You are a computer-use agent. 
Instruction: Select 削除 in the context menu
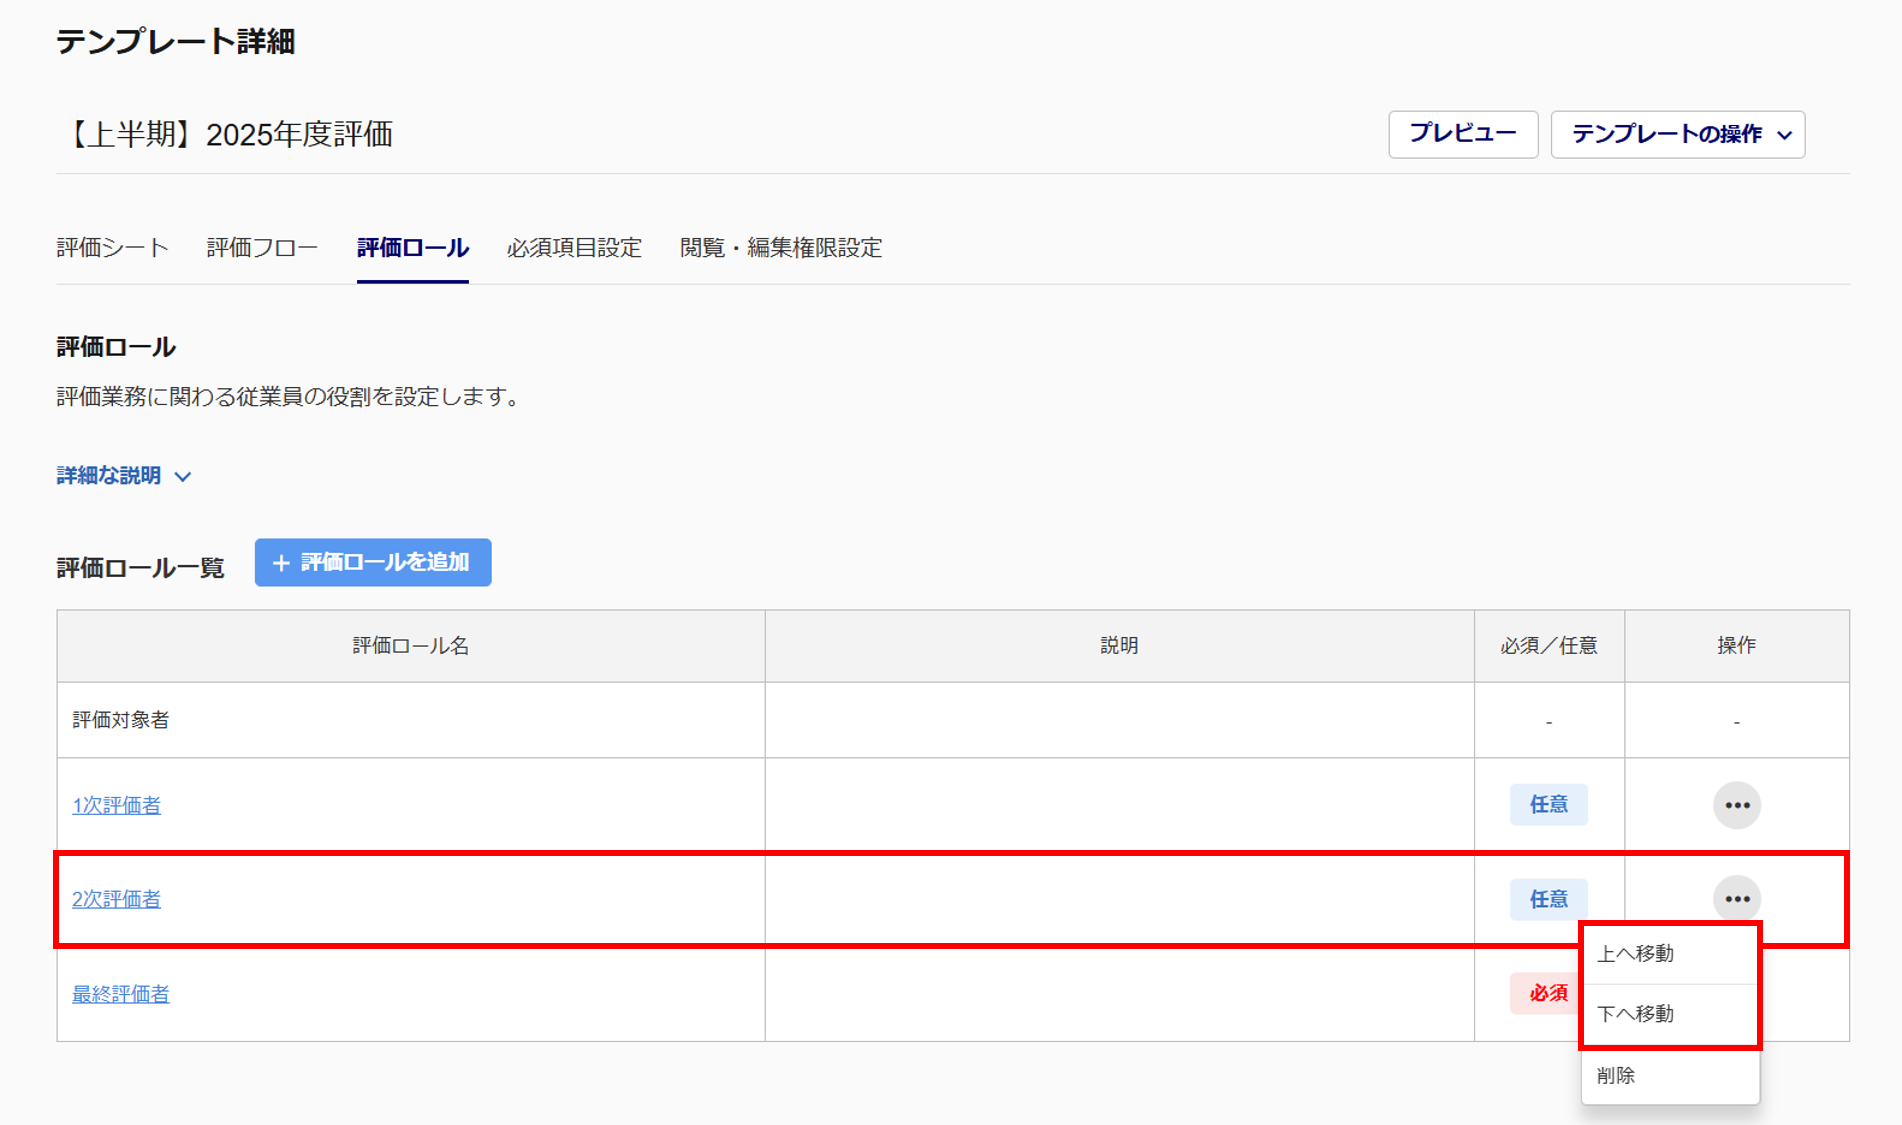tap(1670, 1075)
